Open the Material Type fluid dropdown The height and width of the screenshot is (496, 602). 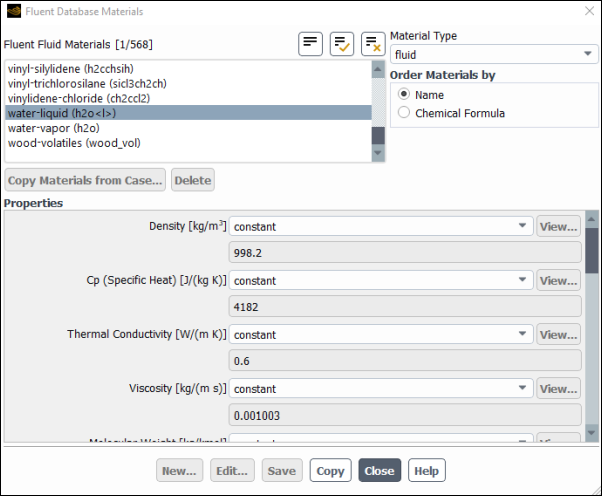pos(494,55)
